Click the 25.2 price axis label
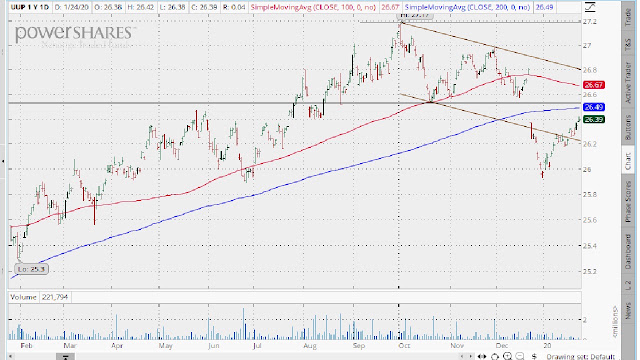This screenshot has width=640, height=360. [x=589, y=271]
